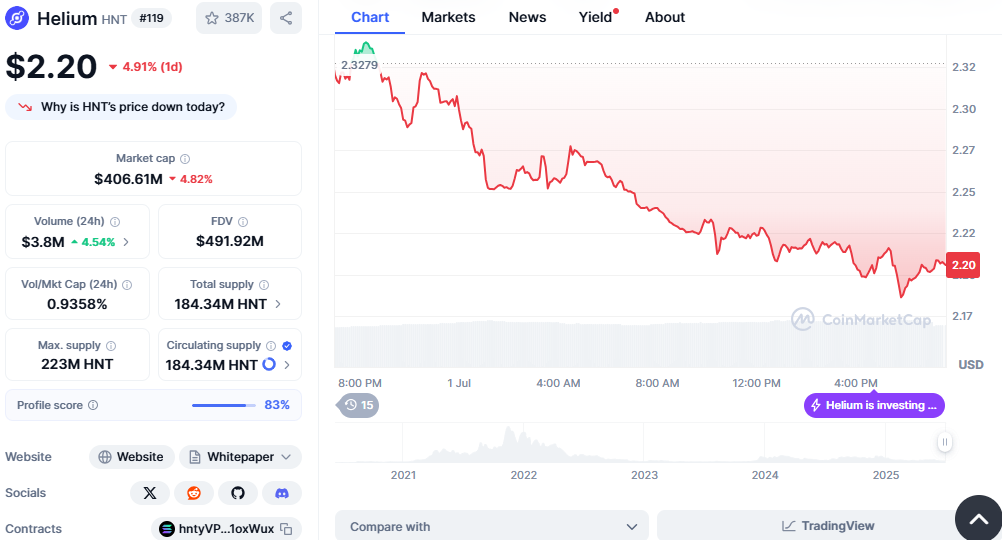Open the Whitepaper dropdown
The height and width of the screenshot is (540, 1002).
tap(240, 457)
